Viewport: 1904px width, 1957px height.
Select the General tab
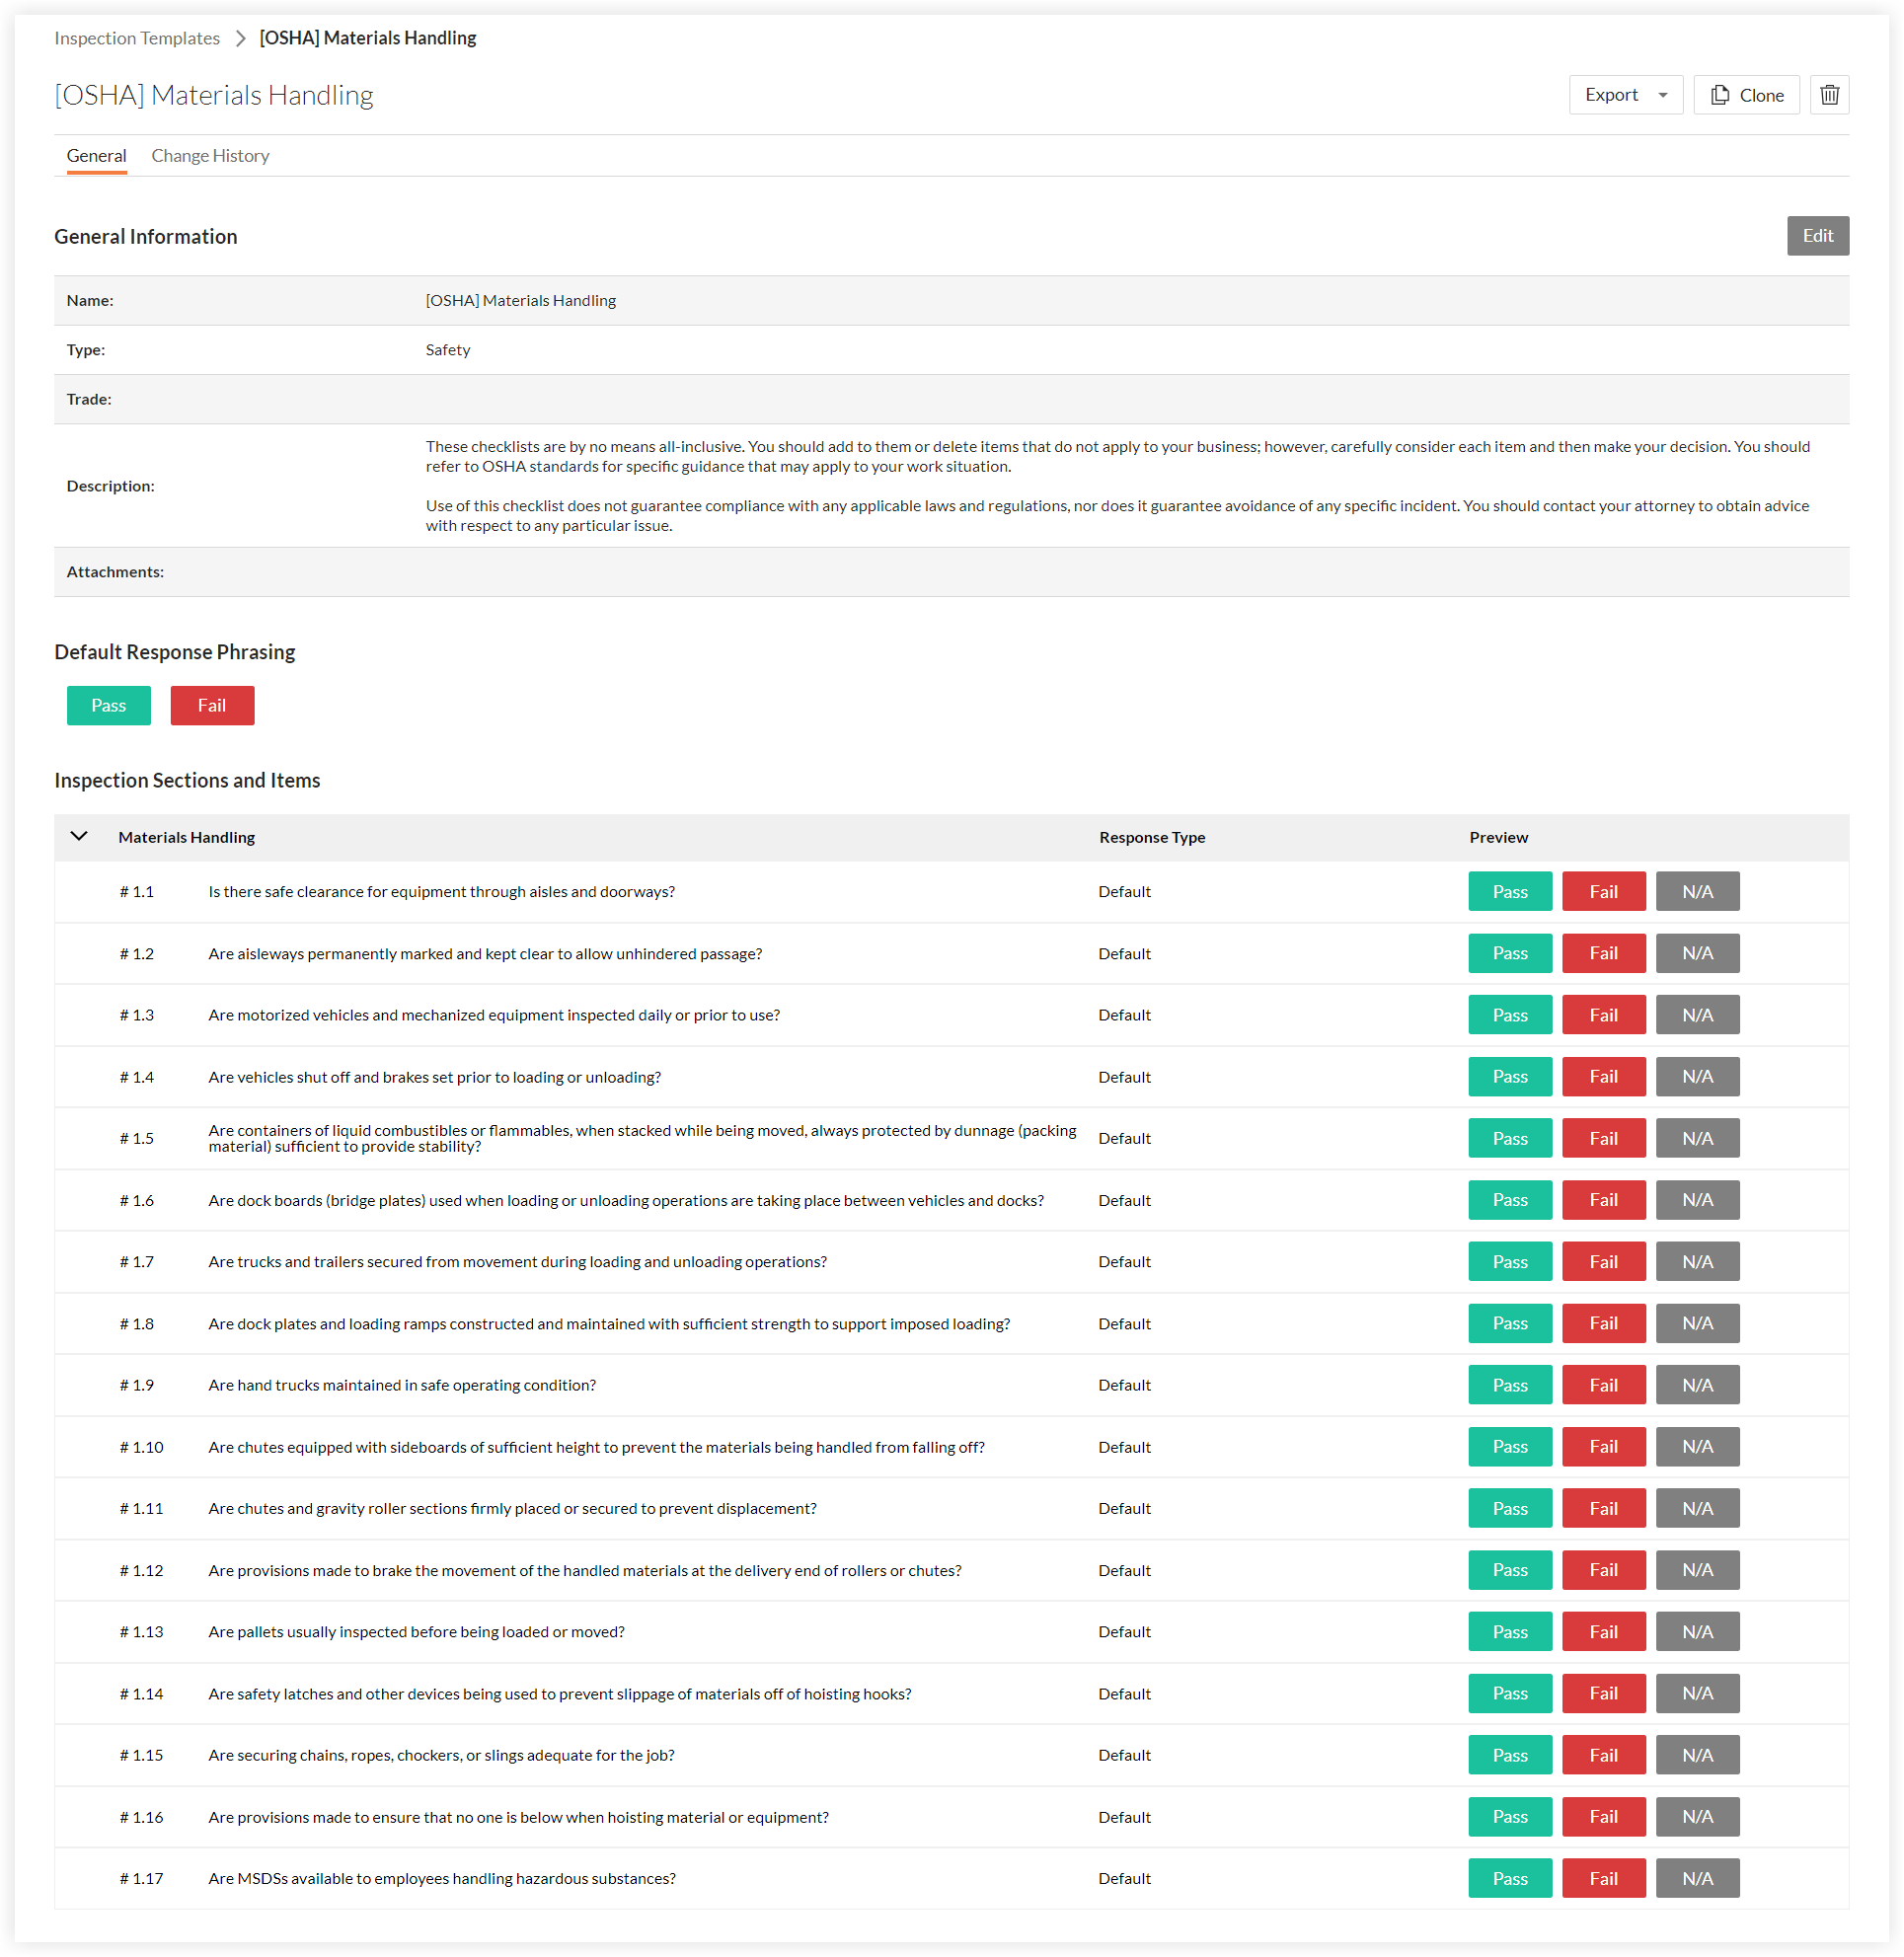point(96,156)
